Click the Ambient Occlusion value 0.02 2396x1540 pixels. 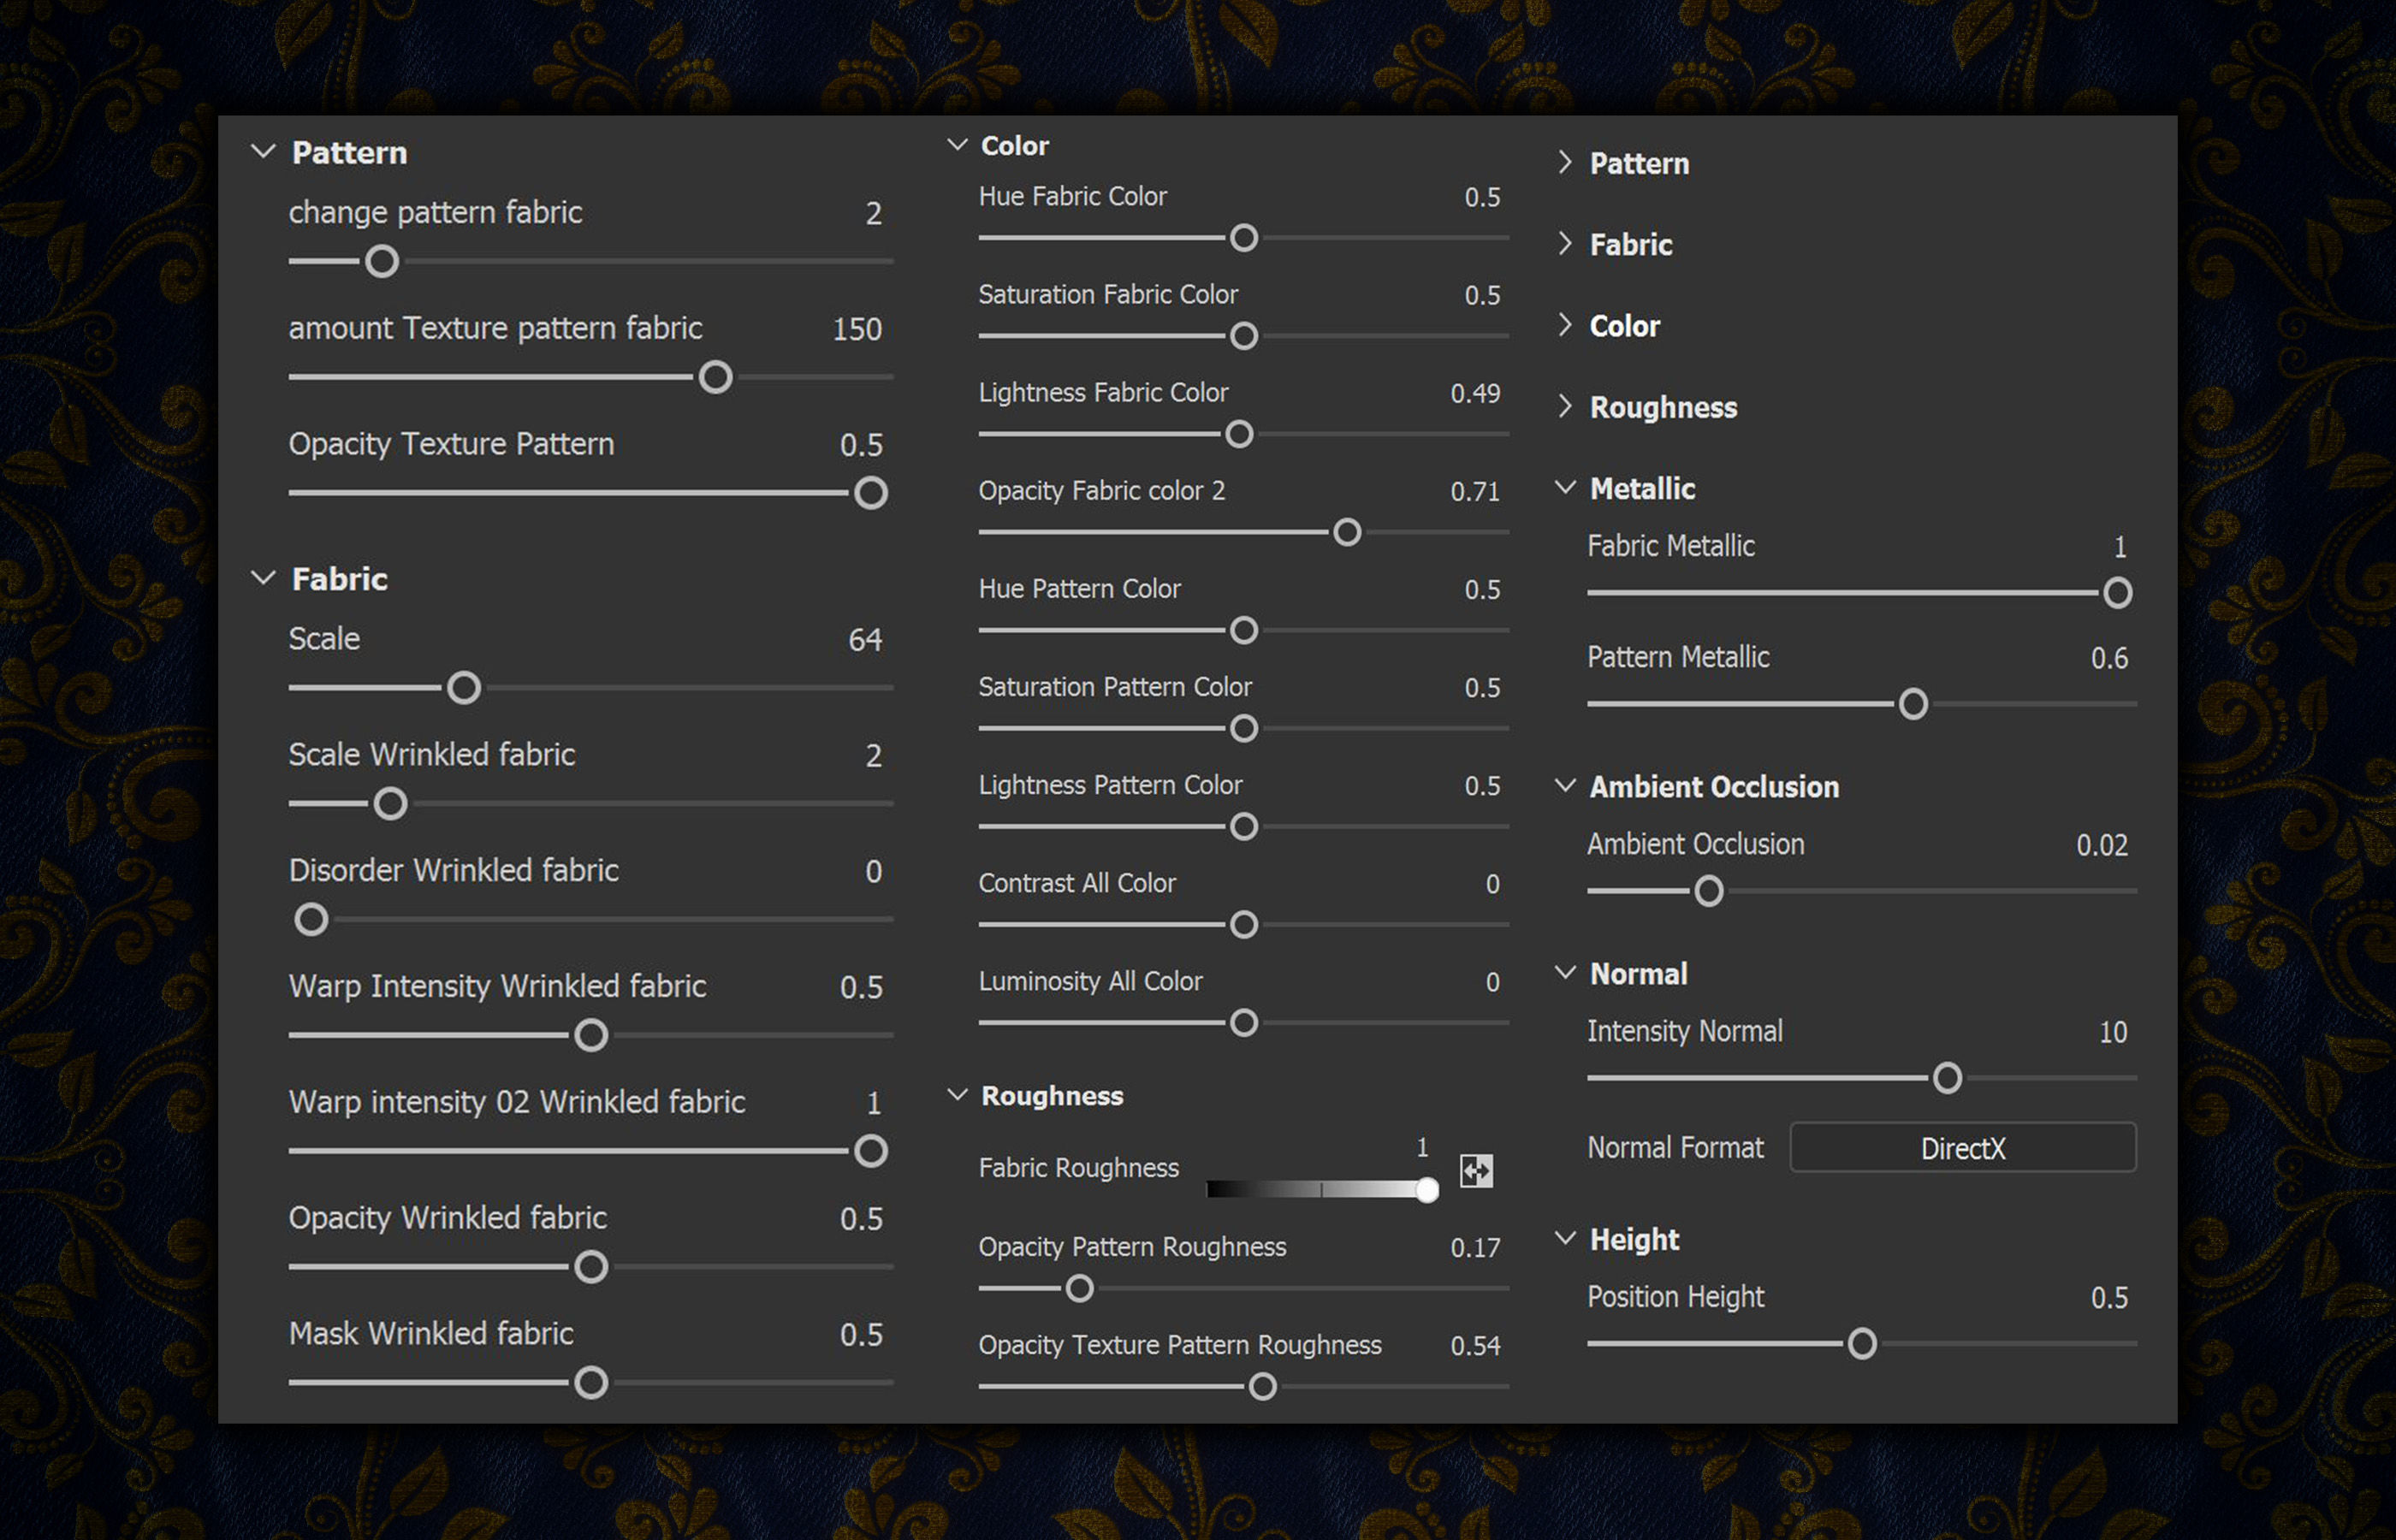(x=2102, y=845)
